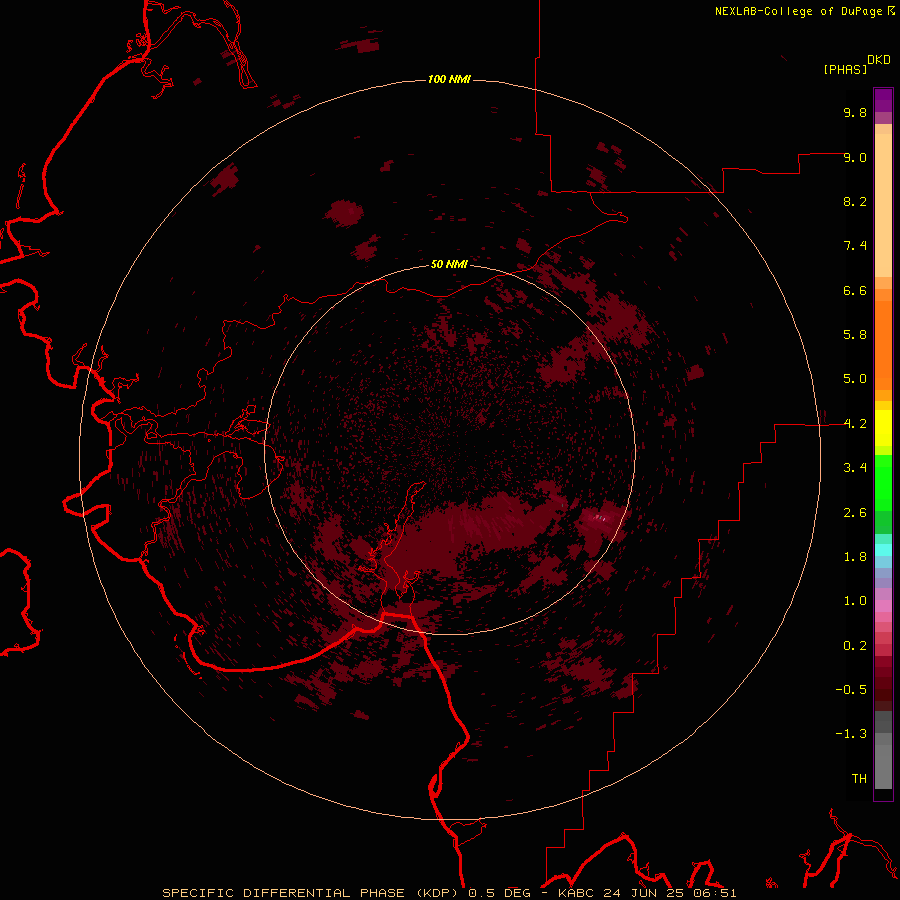900x900 pixels.
Task: Click the KABC 24 JUN 25 06:51 timestamp
Action: (647, 893)
